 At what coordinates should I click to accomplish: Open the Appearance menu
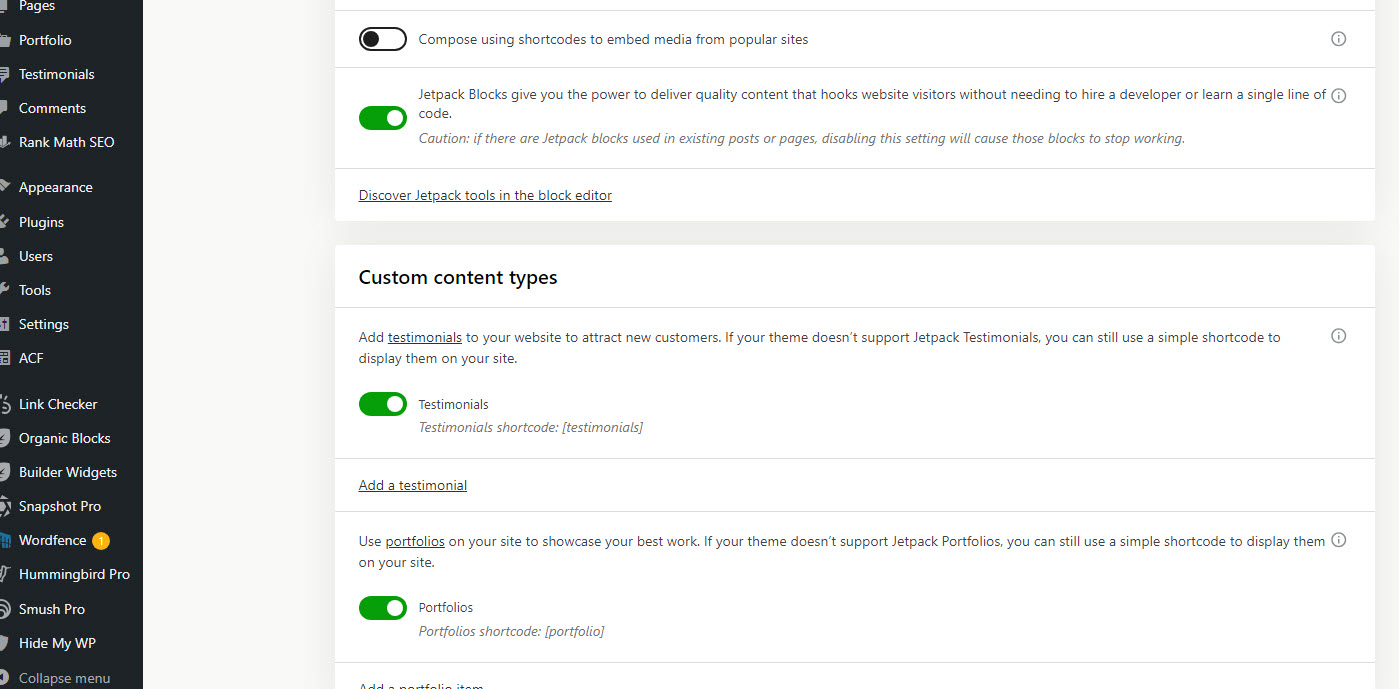point(55,187)
